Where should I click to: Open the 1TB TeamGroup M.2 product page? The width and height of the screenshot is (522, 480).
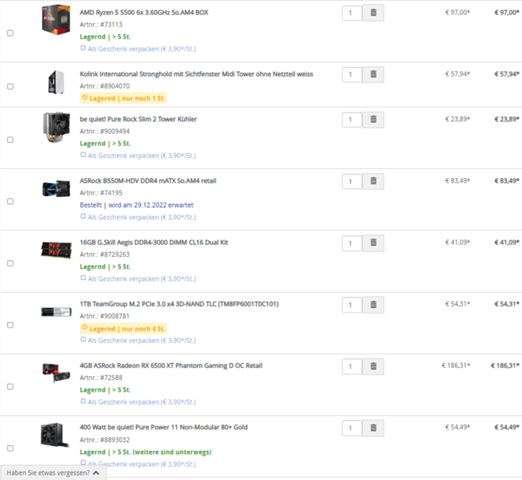pos(179,304)
